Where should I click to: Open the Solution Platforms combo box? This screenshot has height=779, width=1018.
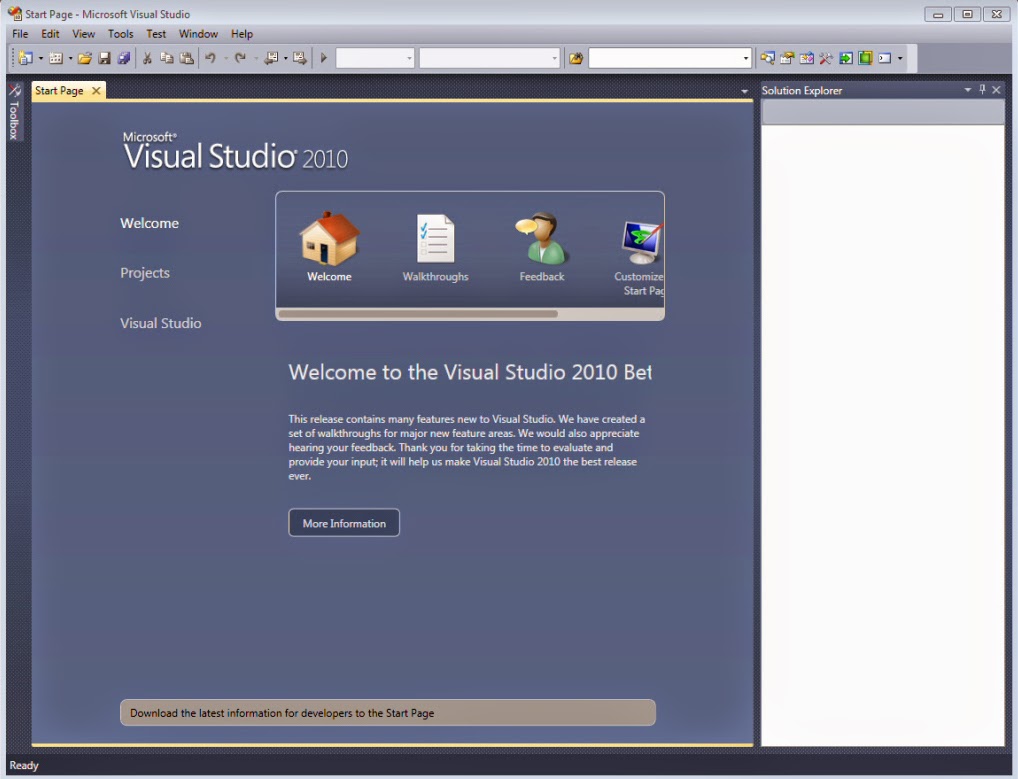(x=490, y=58)
